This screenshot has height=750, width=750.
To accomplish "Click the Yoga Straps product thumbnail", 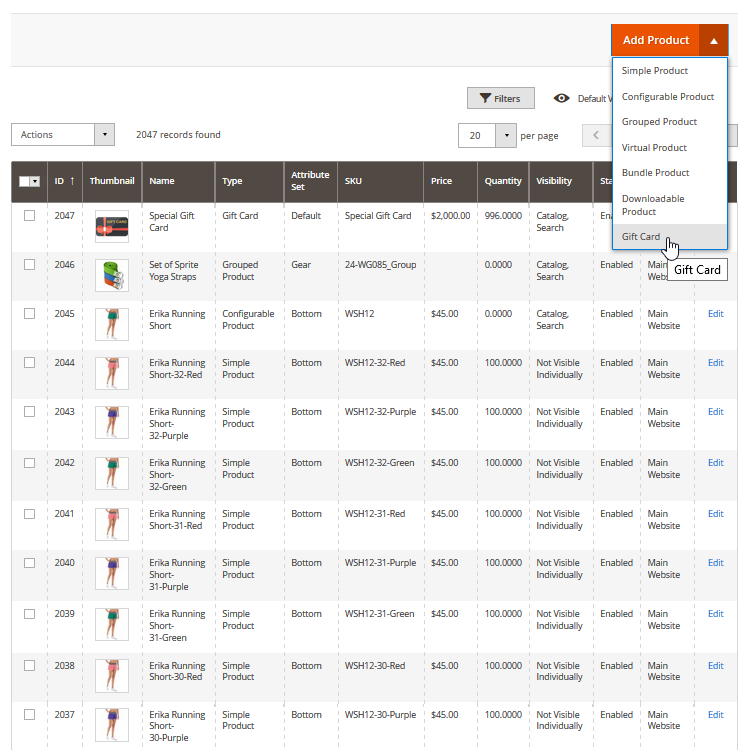I will pyautogui.click(x=111, y=275).
